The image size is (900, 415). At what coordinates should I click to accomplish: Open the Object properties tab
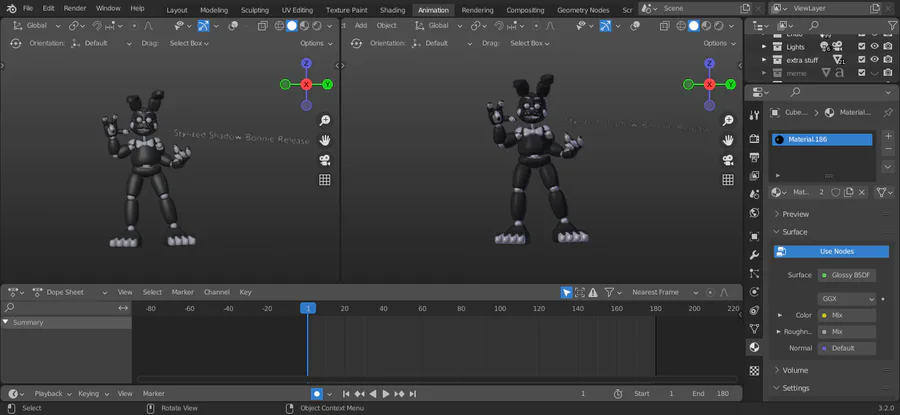[754, 236]
